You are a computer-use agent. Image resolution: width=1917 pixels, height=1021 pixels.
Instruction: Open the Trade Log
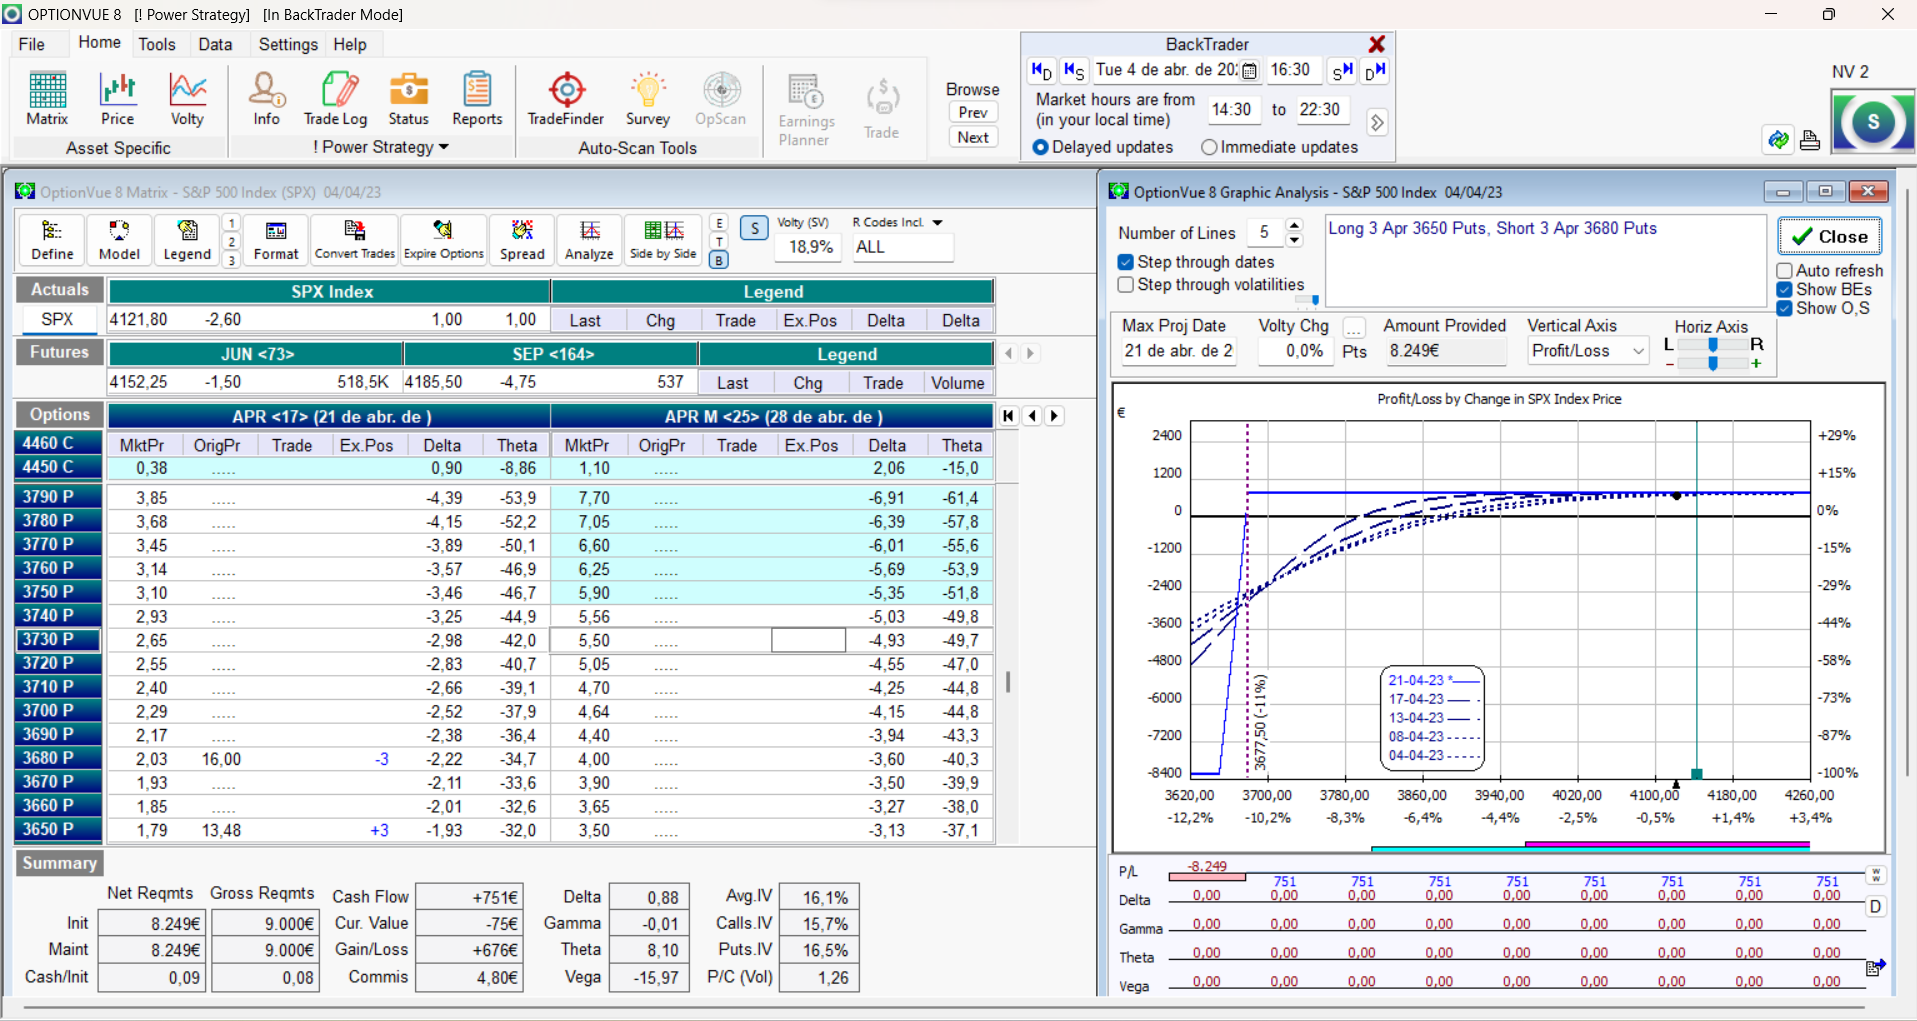336,99
